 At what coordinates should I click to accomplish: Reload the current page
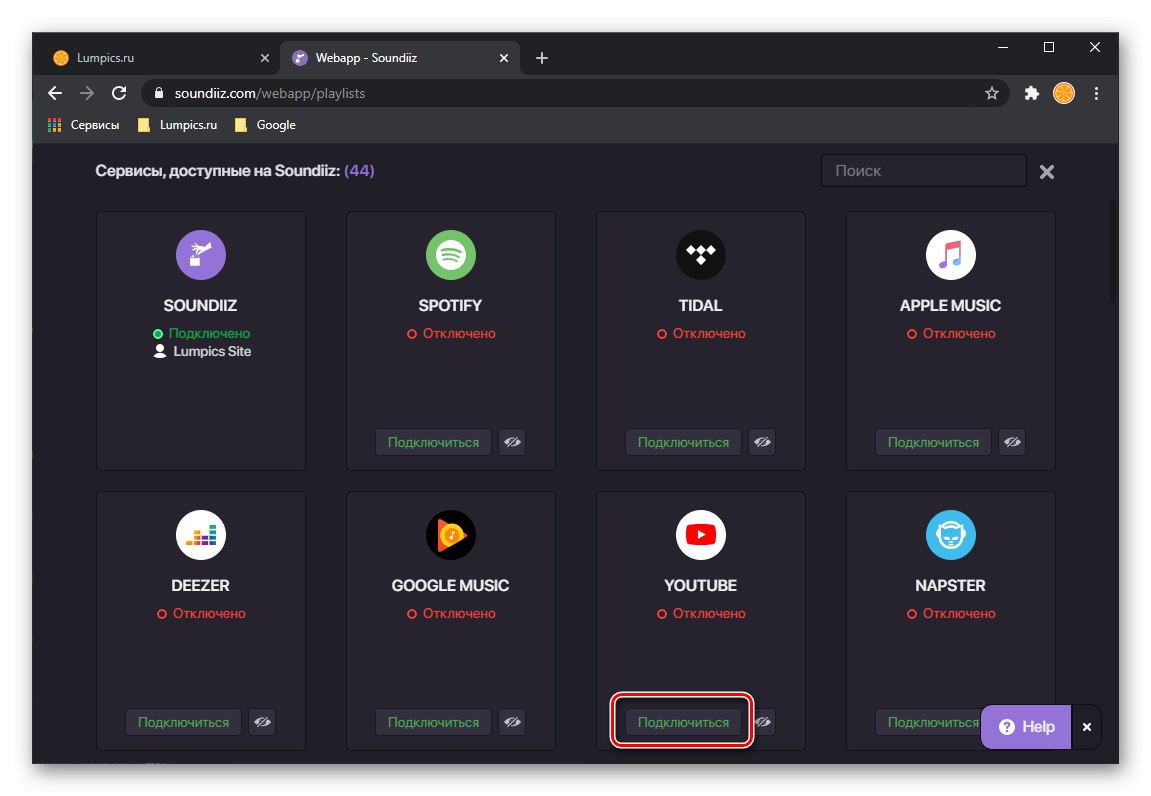[119, 93]
